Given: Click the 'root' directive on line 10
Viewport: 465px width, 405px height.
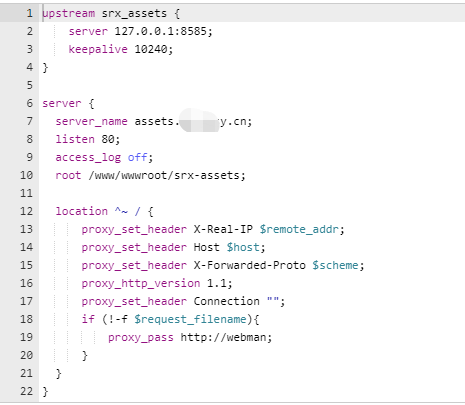Looking at the screenshot, I should click(x=68, y=175).
